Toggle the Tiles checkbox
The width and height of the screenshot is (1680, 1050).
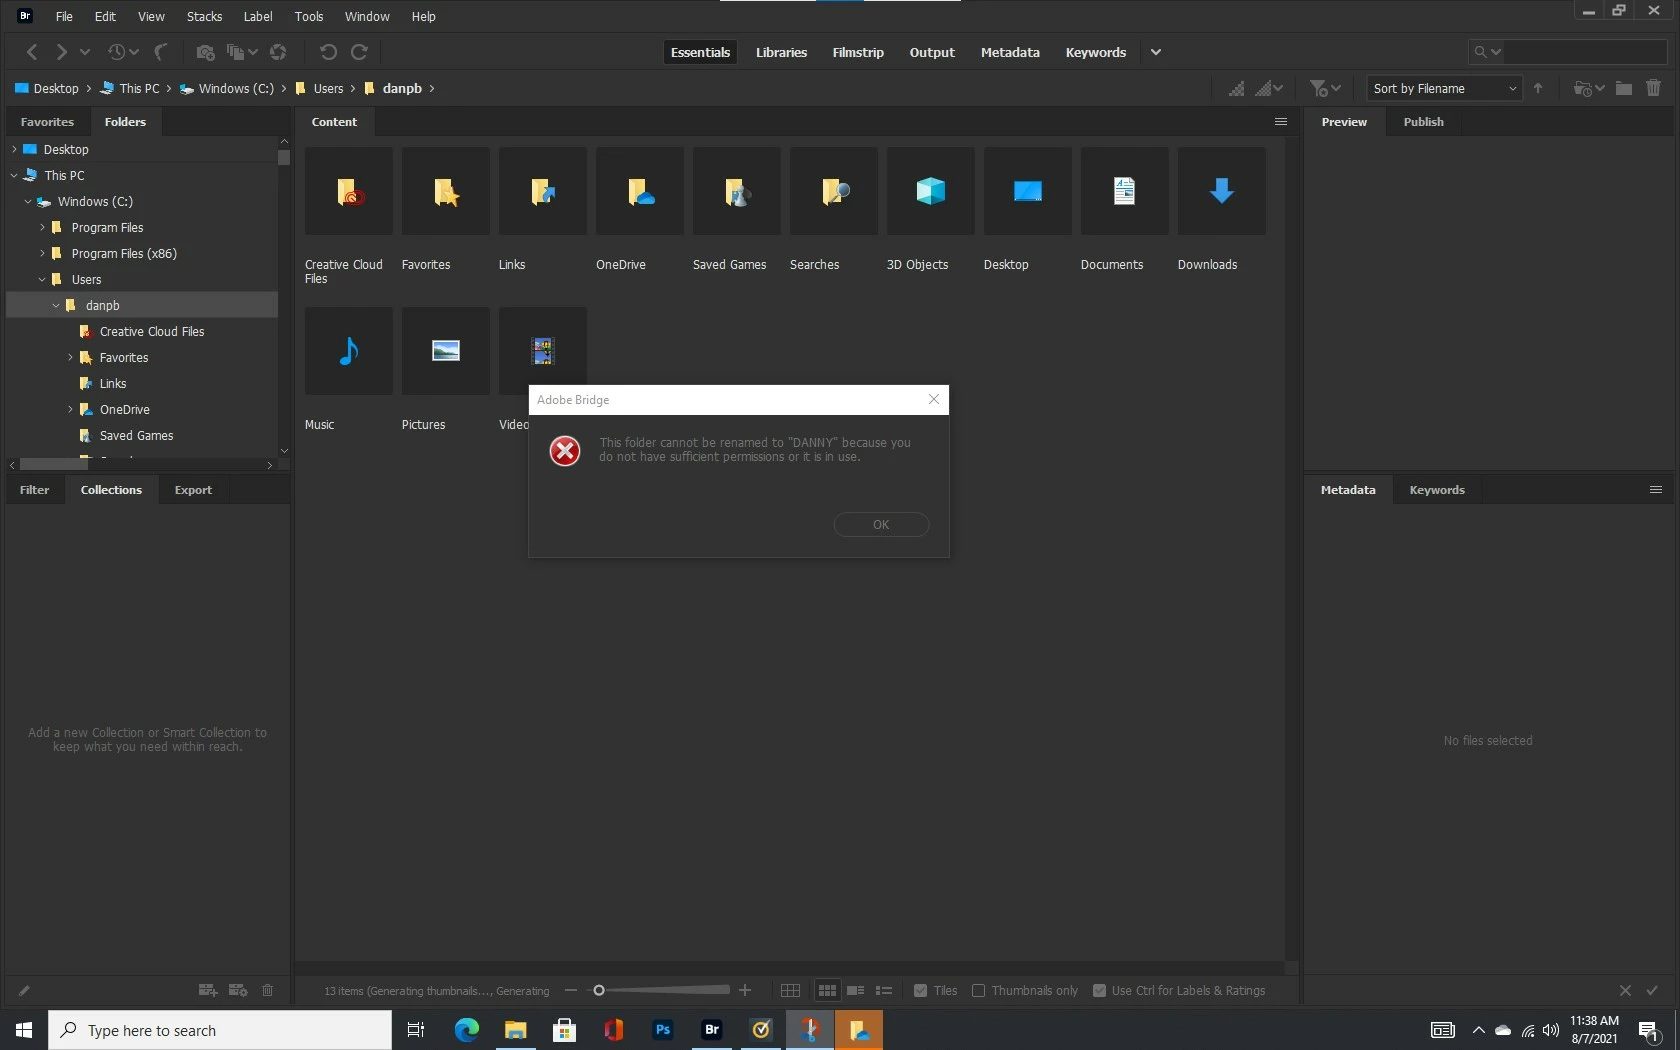(x=920, y=991)
